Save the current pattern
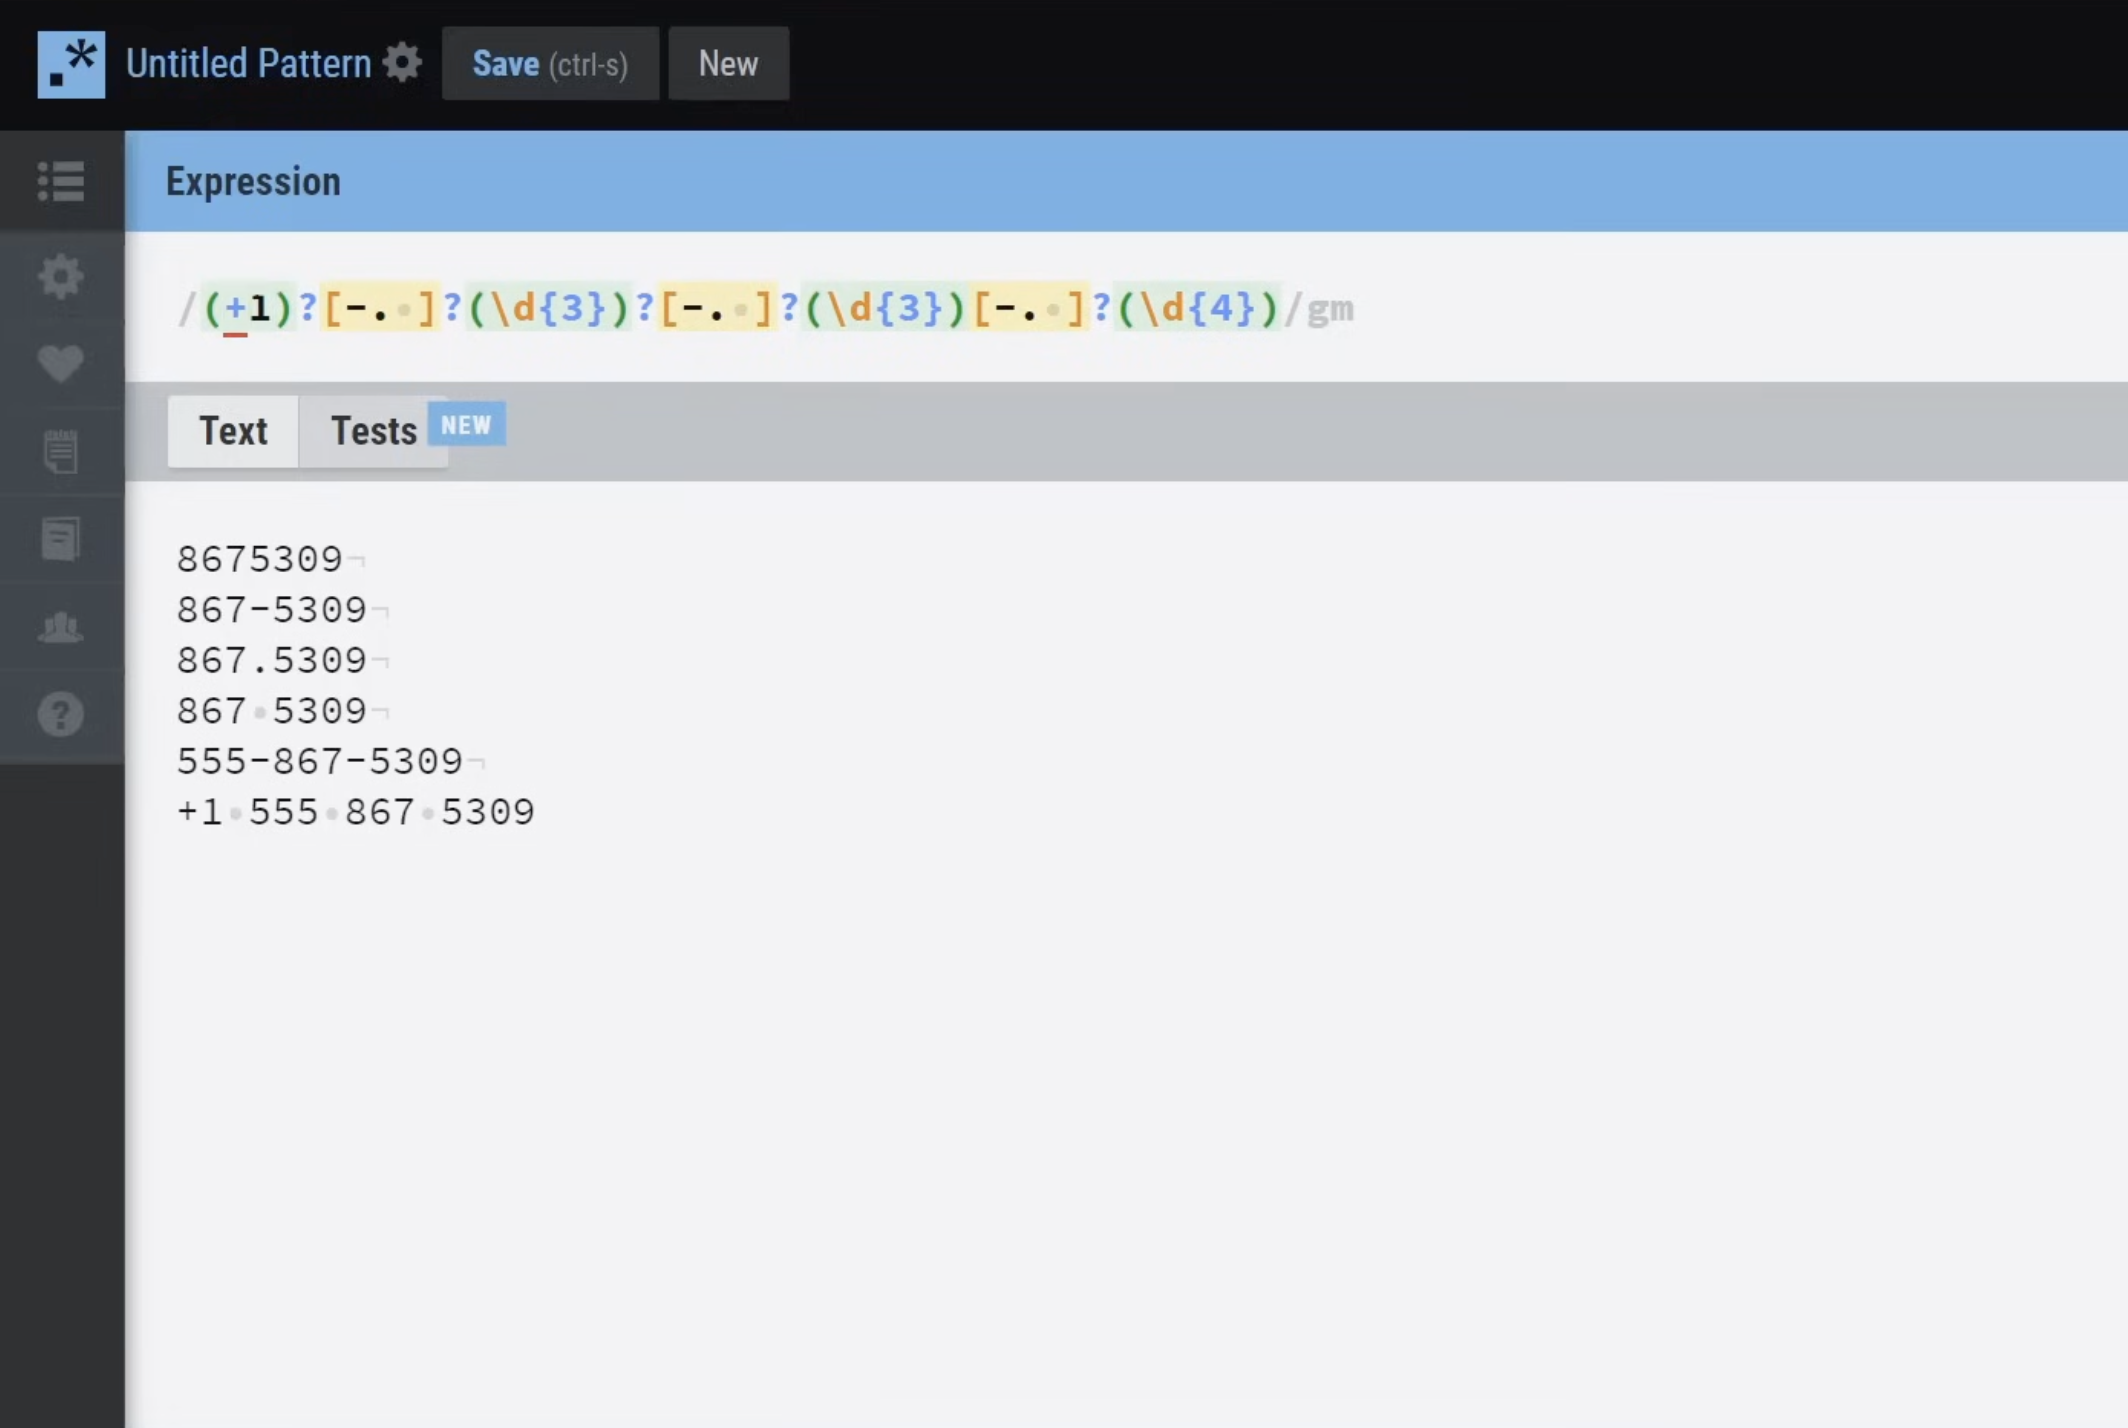Screen dimensions: 2128x1428 coord(550,63)
